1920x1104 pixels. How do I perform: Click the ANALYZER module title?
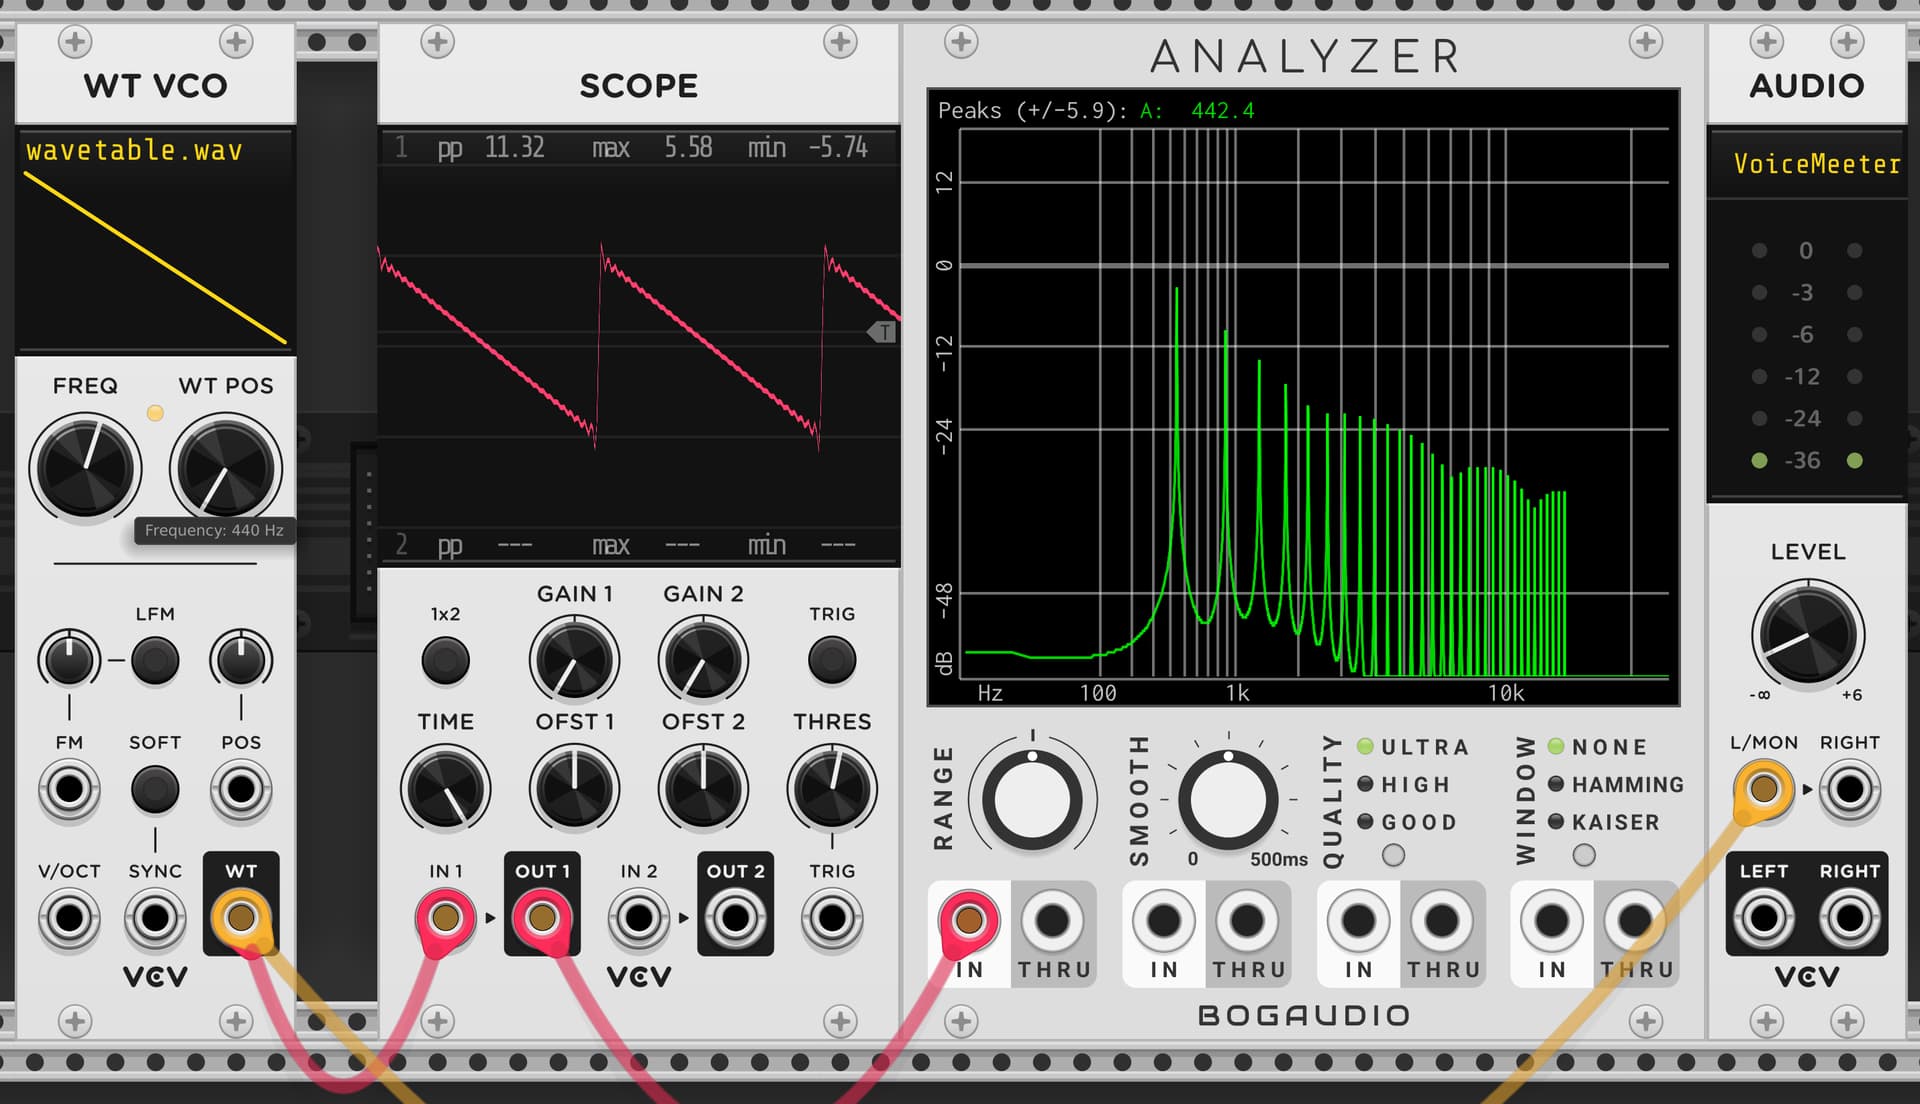[1305, 56]
